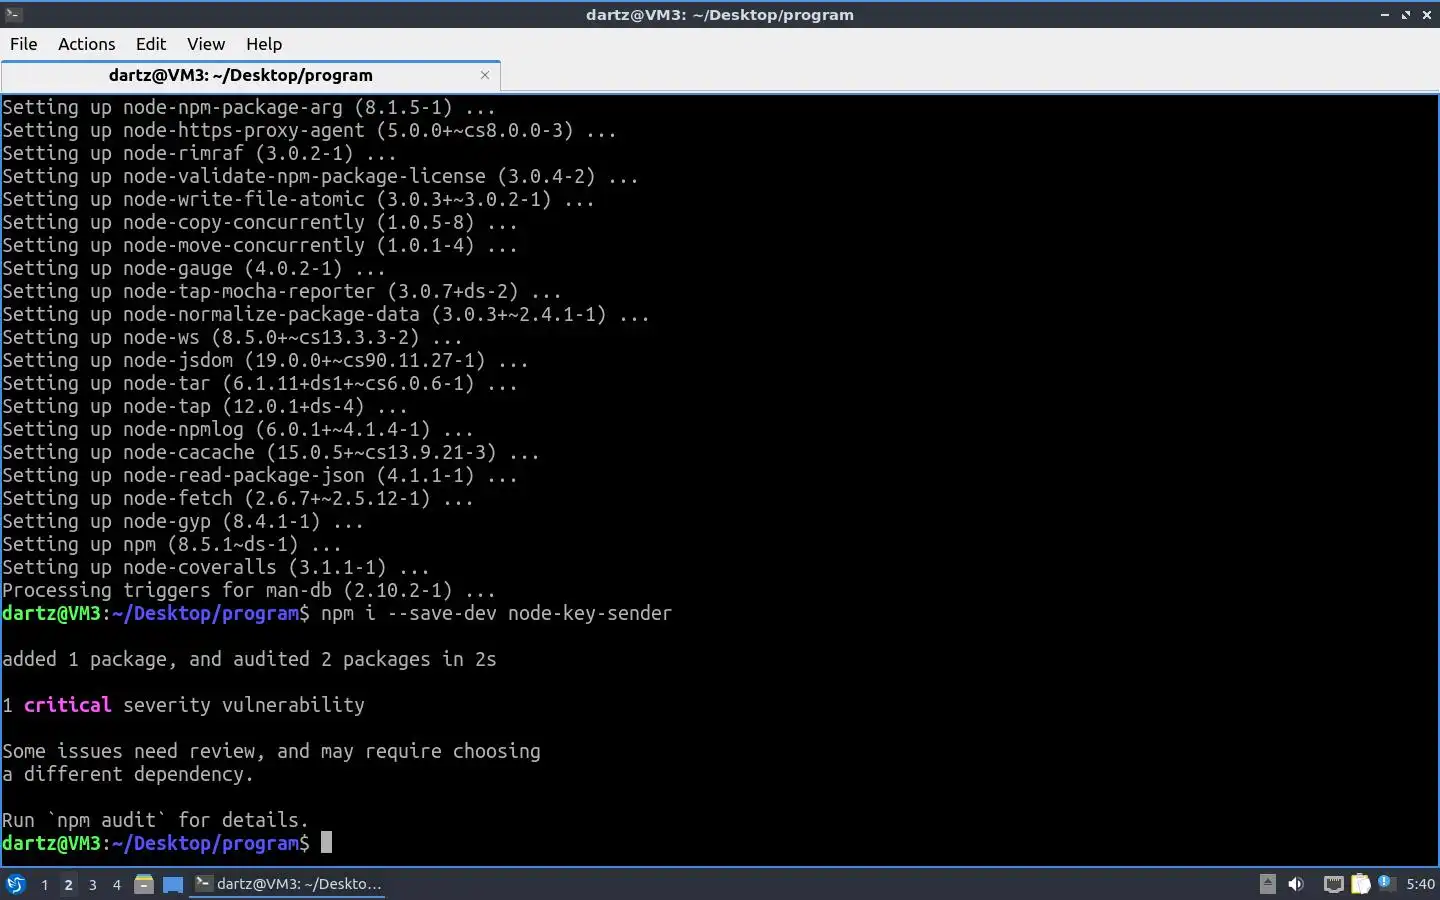The width and height of the screenshot is (1440, 900).
Task: Click 'Setting up node-coveralls (3.1.1-1)' line
Action: click(x=215, y=567)
